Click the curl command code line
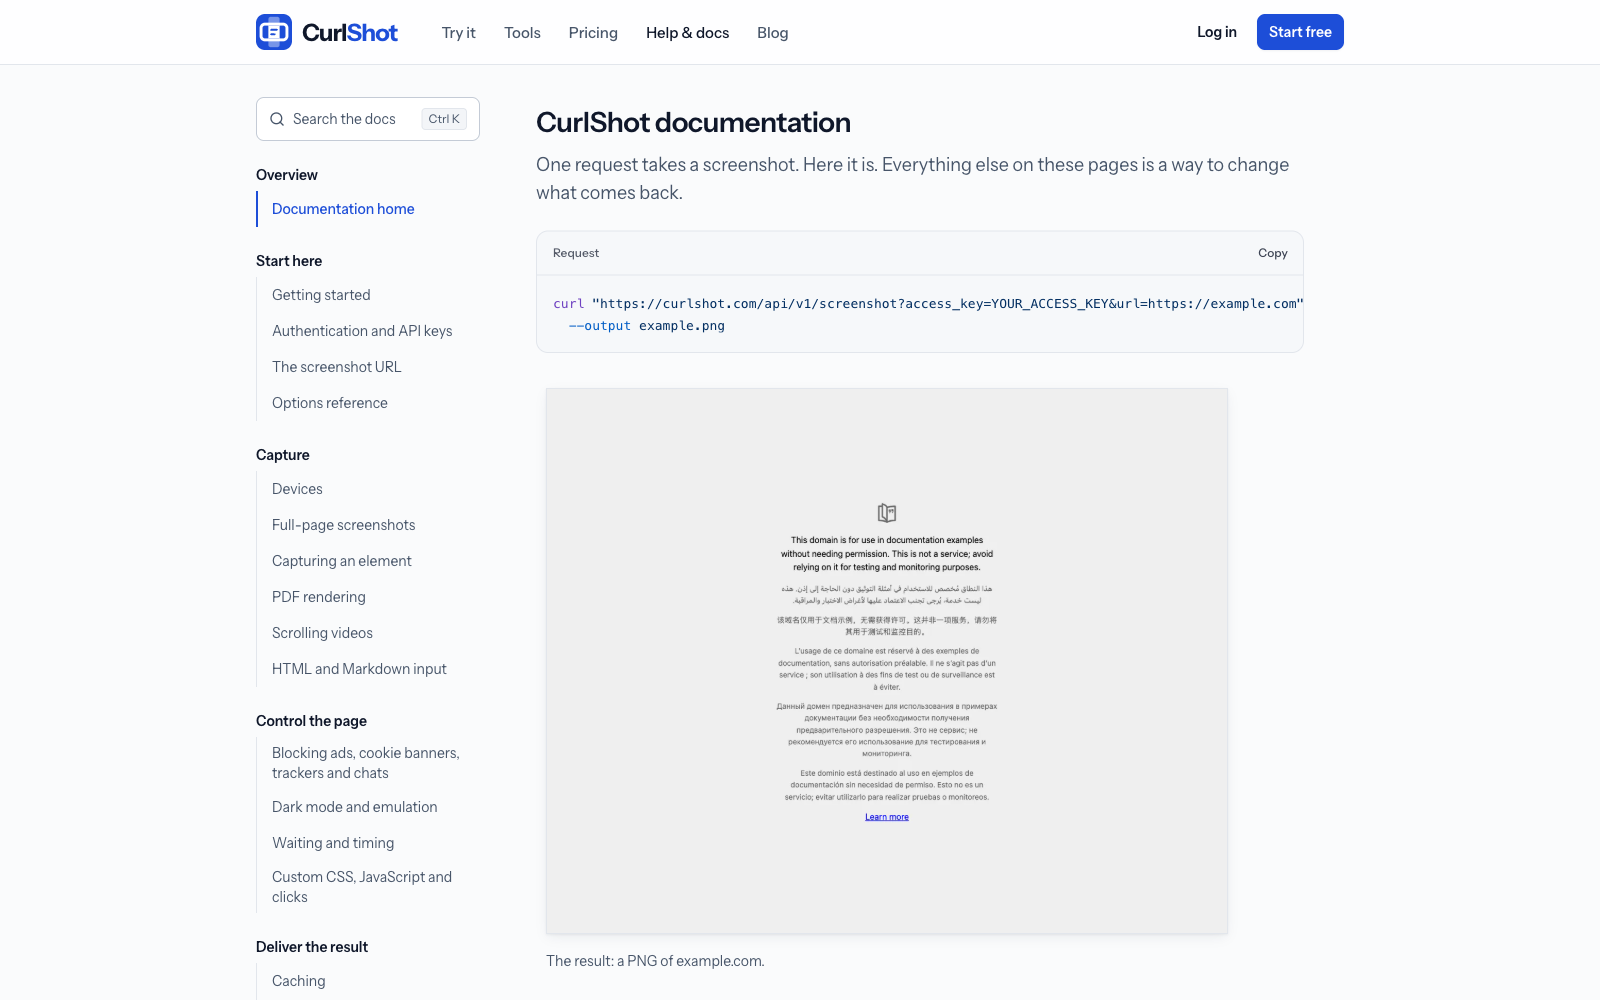This screenshot has width=1600, height=1000. (x=928, y=304)
